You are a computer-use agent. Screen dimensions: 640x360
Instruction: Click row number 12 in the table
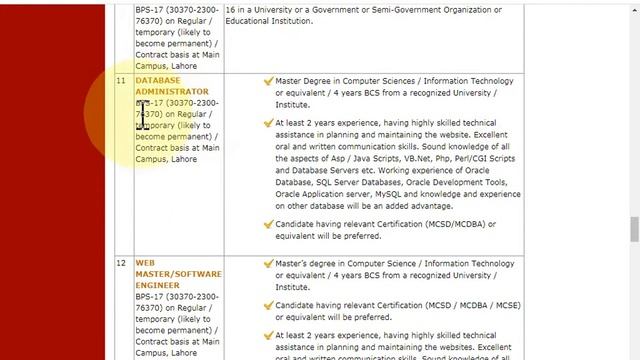(121, 263)
